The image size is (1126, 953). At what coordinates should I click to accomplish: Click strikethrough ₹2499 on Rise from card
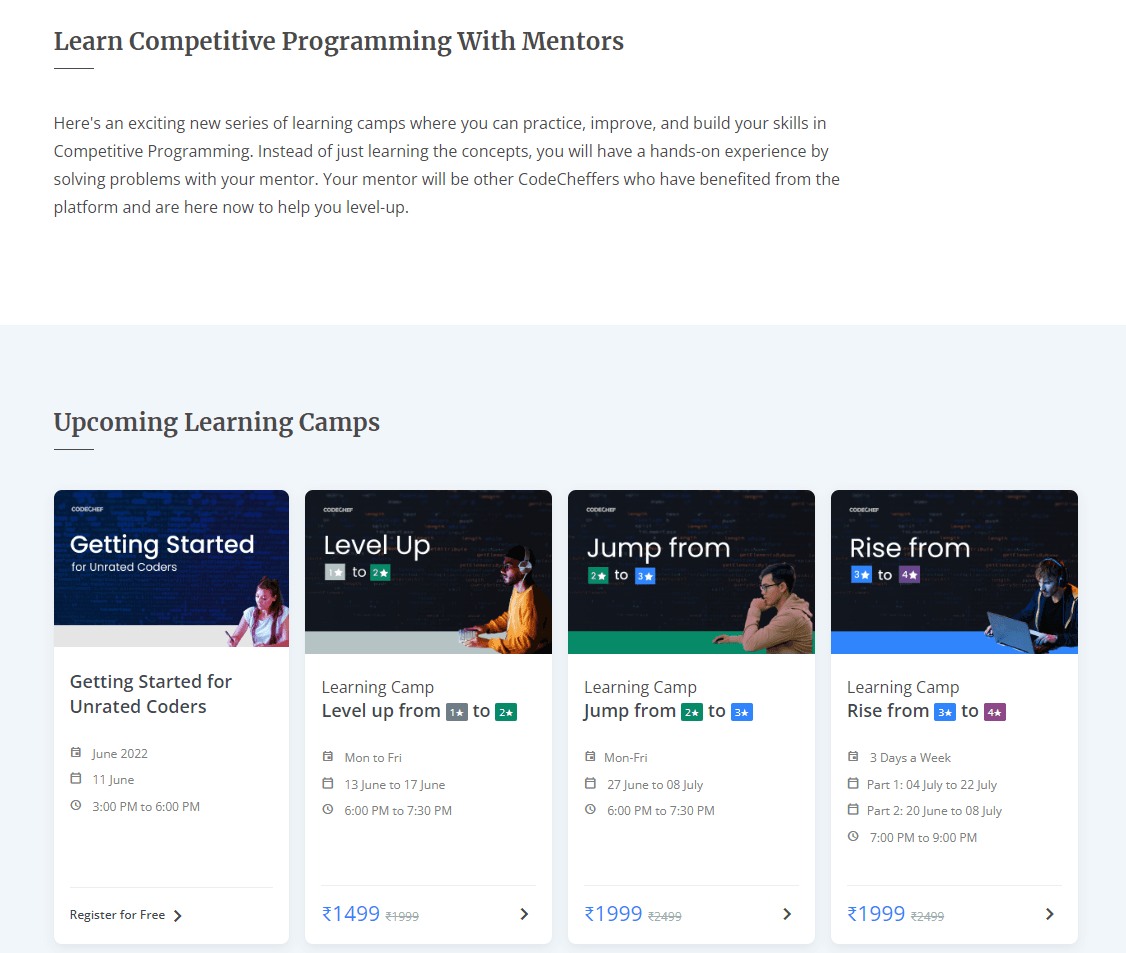[x=928, y=916]
